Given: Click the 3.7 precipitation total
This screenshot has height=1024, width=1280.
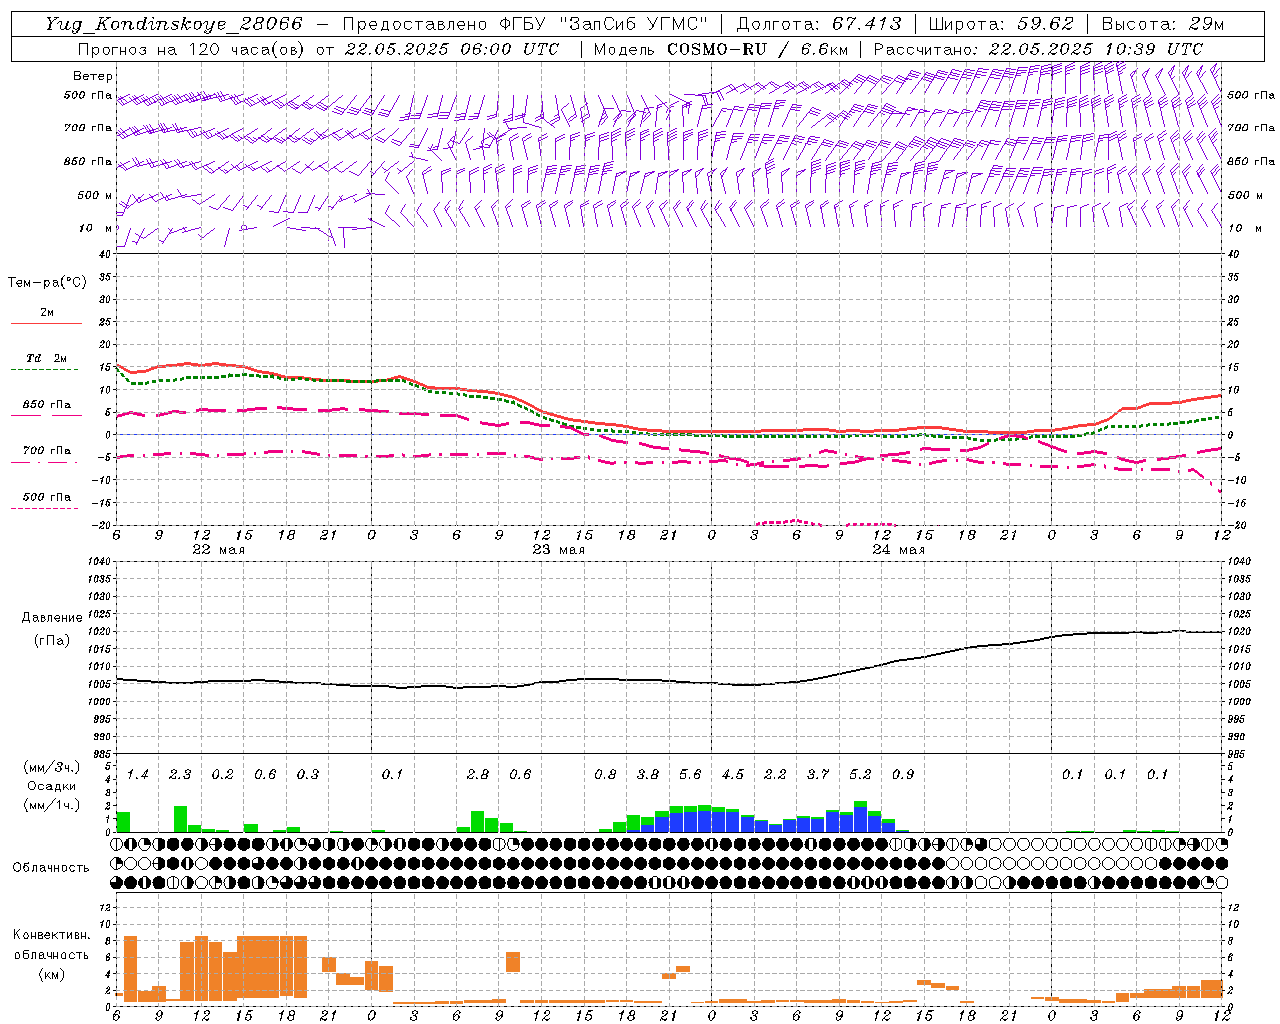Looking at the screenshot, I should (x=818, y=774).
